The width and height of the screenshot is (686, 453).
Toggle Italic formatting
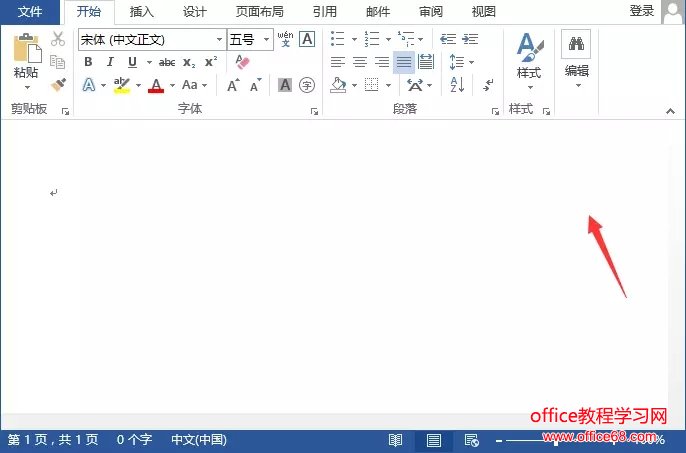coord(110,62)
